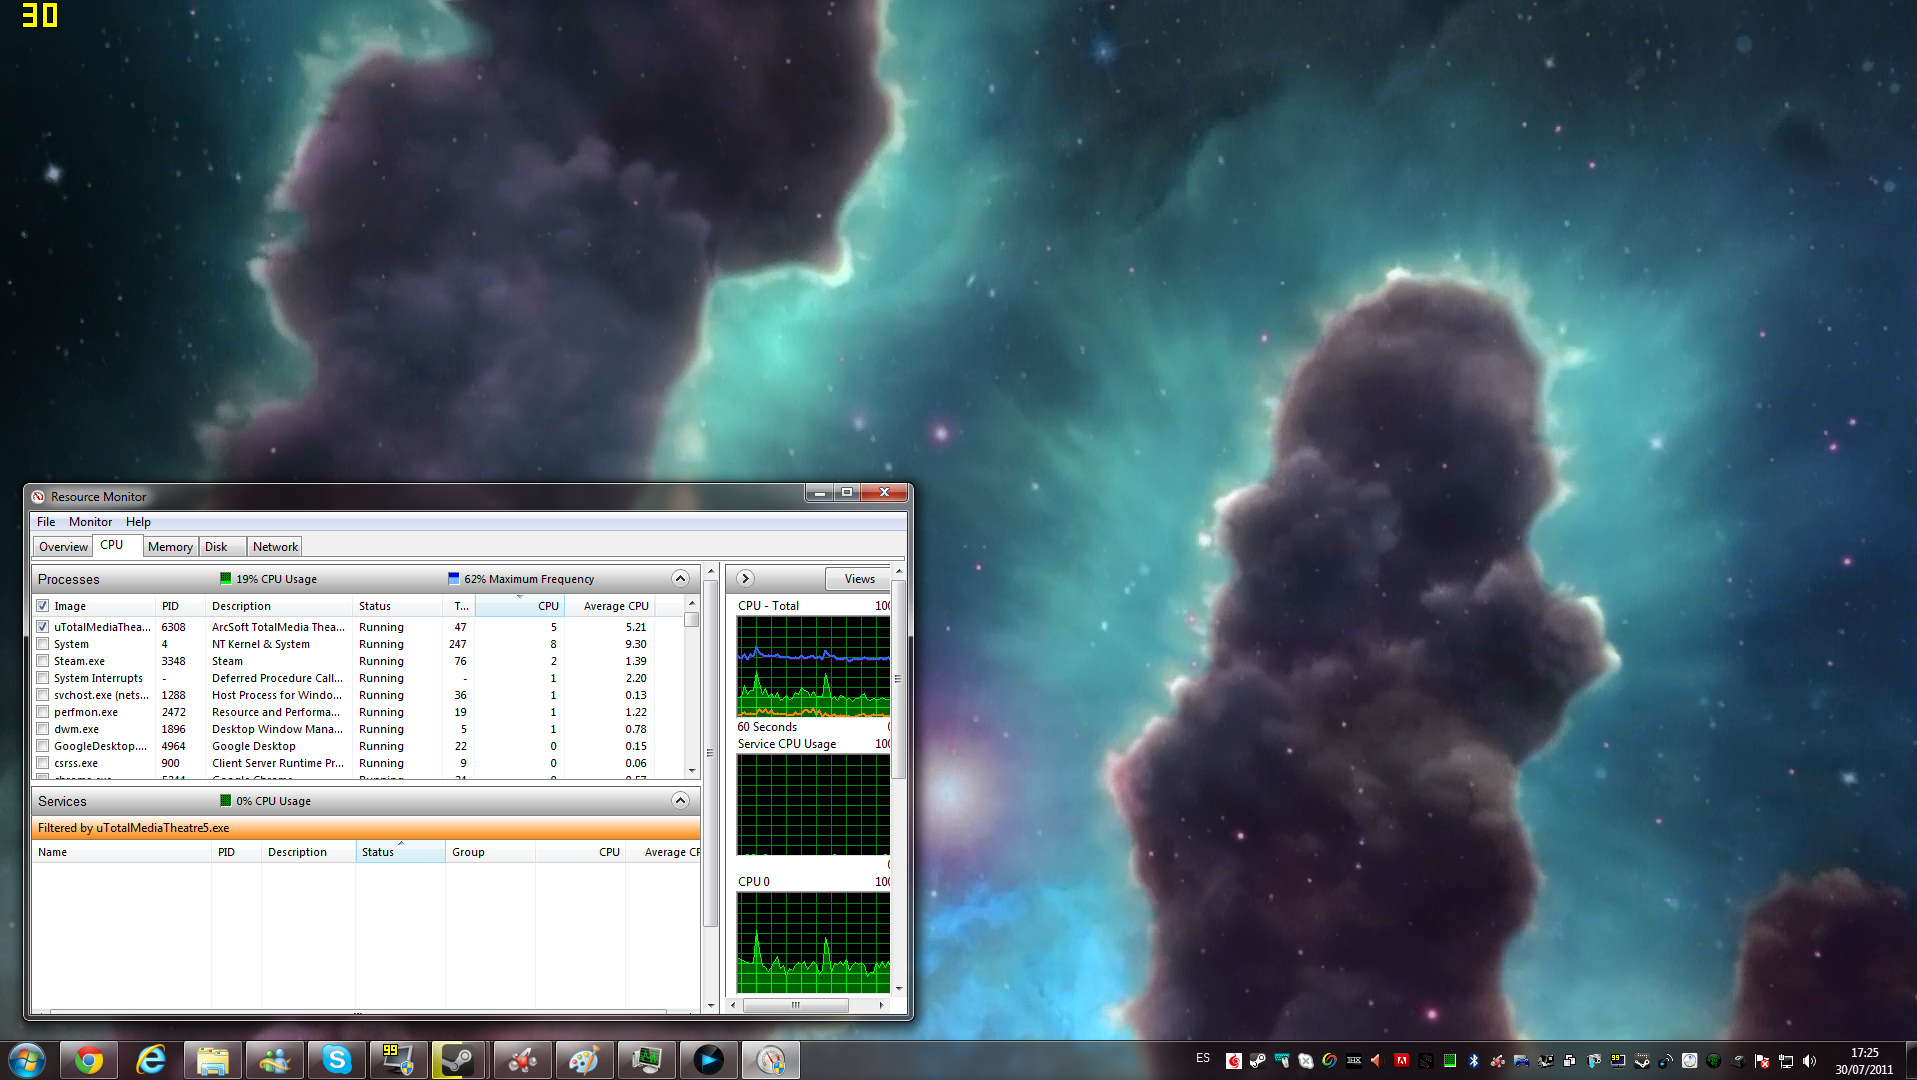Switch to the Memory tab
The height and width of the screenshot is (1080, 1917).
point(170,547)
